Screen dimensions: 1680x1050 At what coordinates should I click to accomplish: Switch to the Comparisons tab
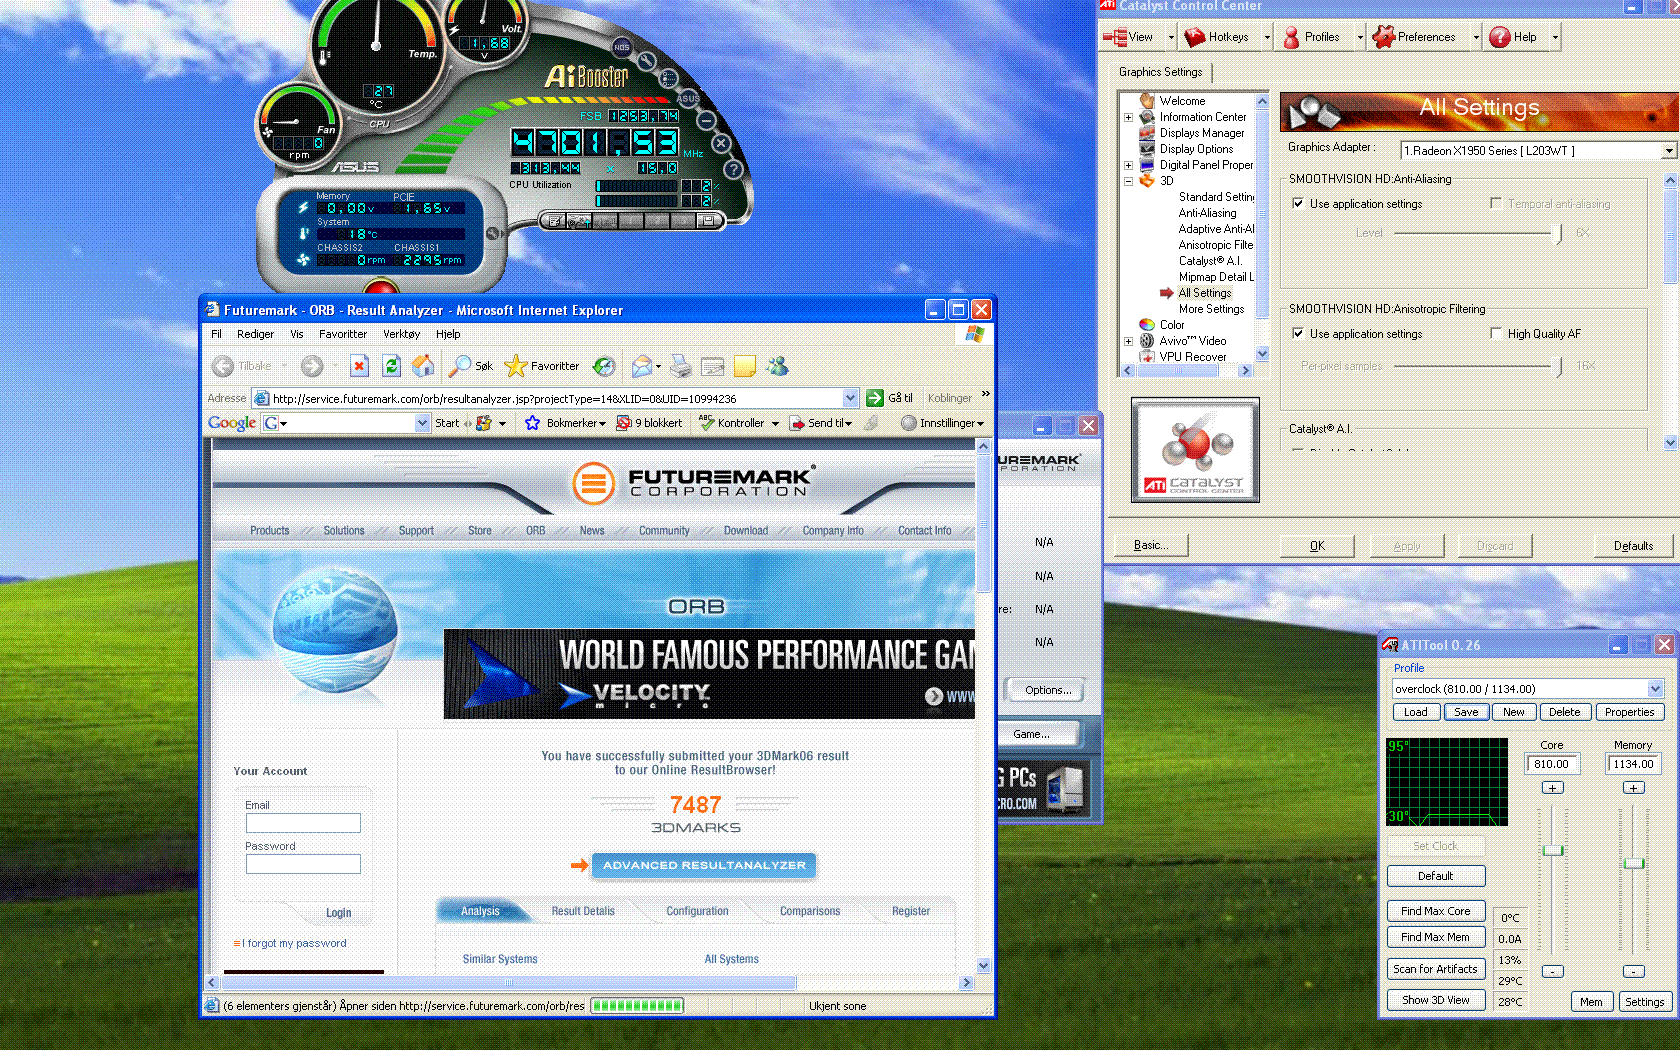point(810,911)
